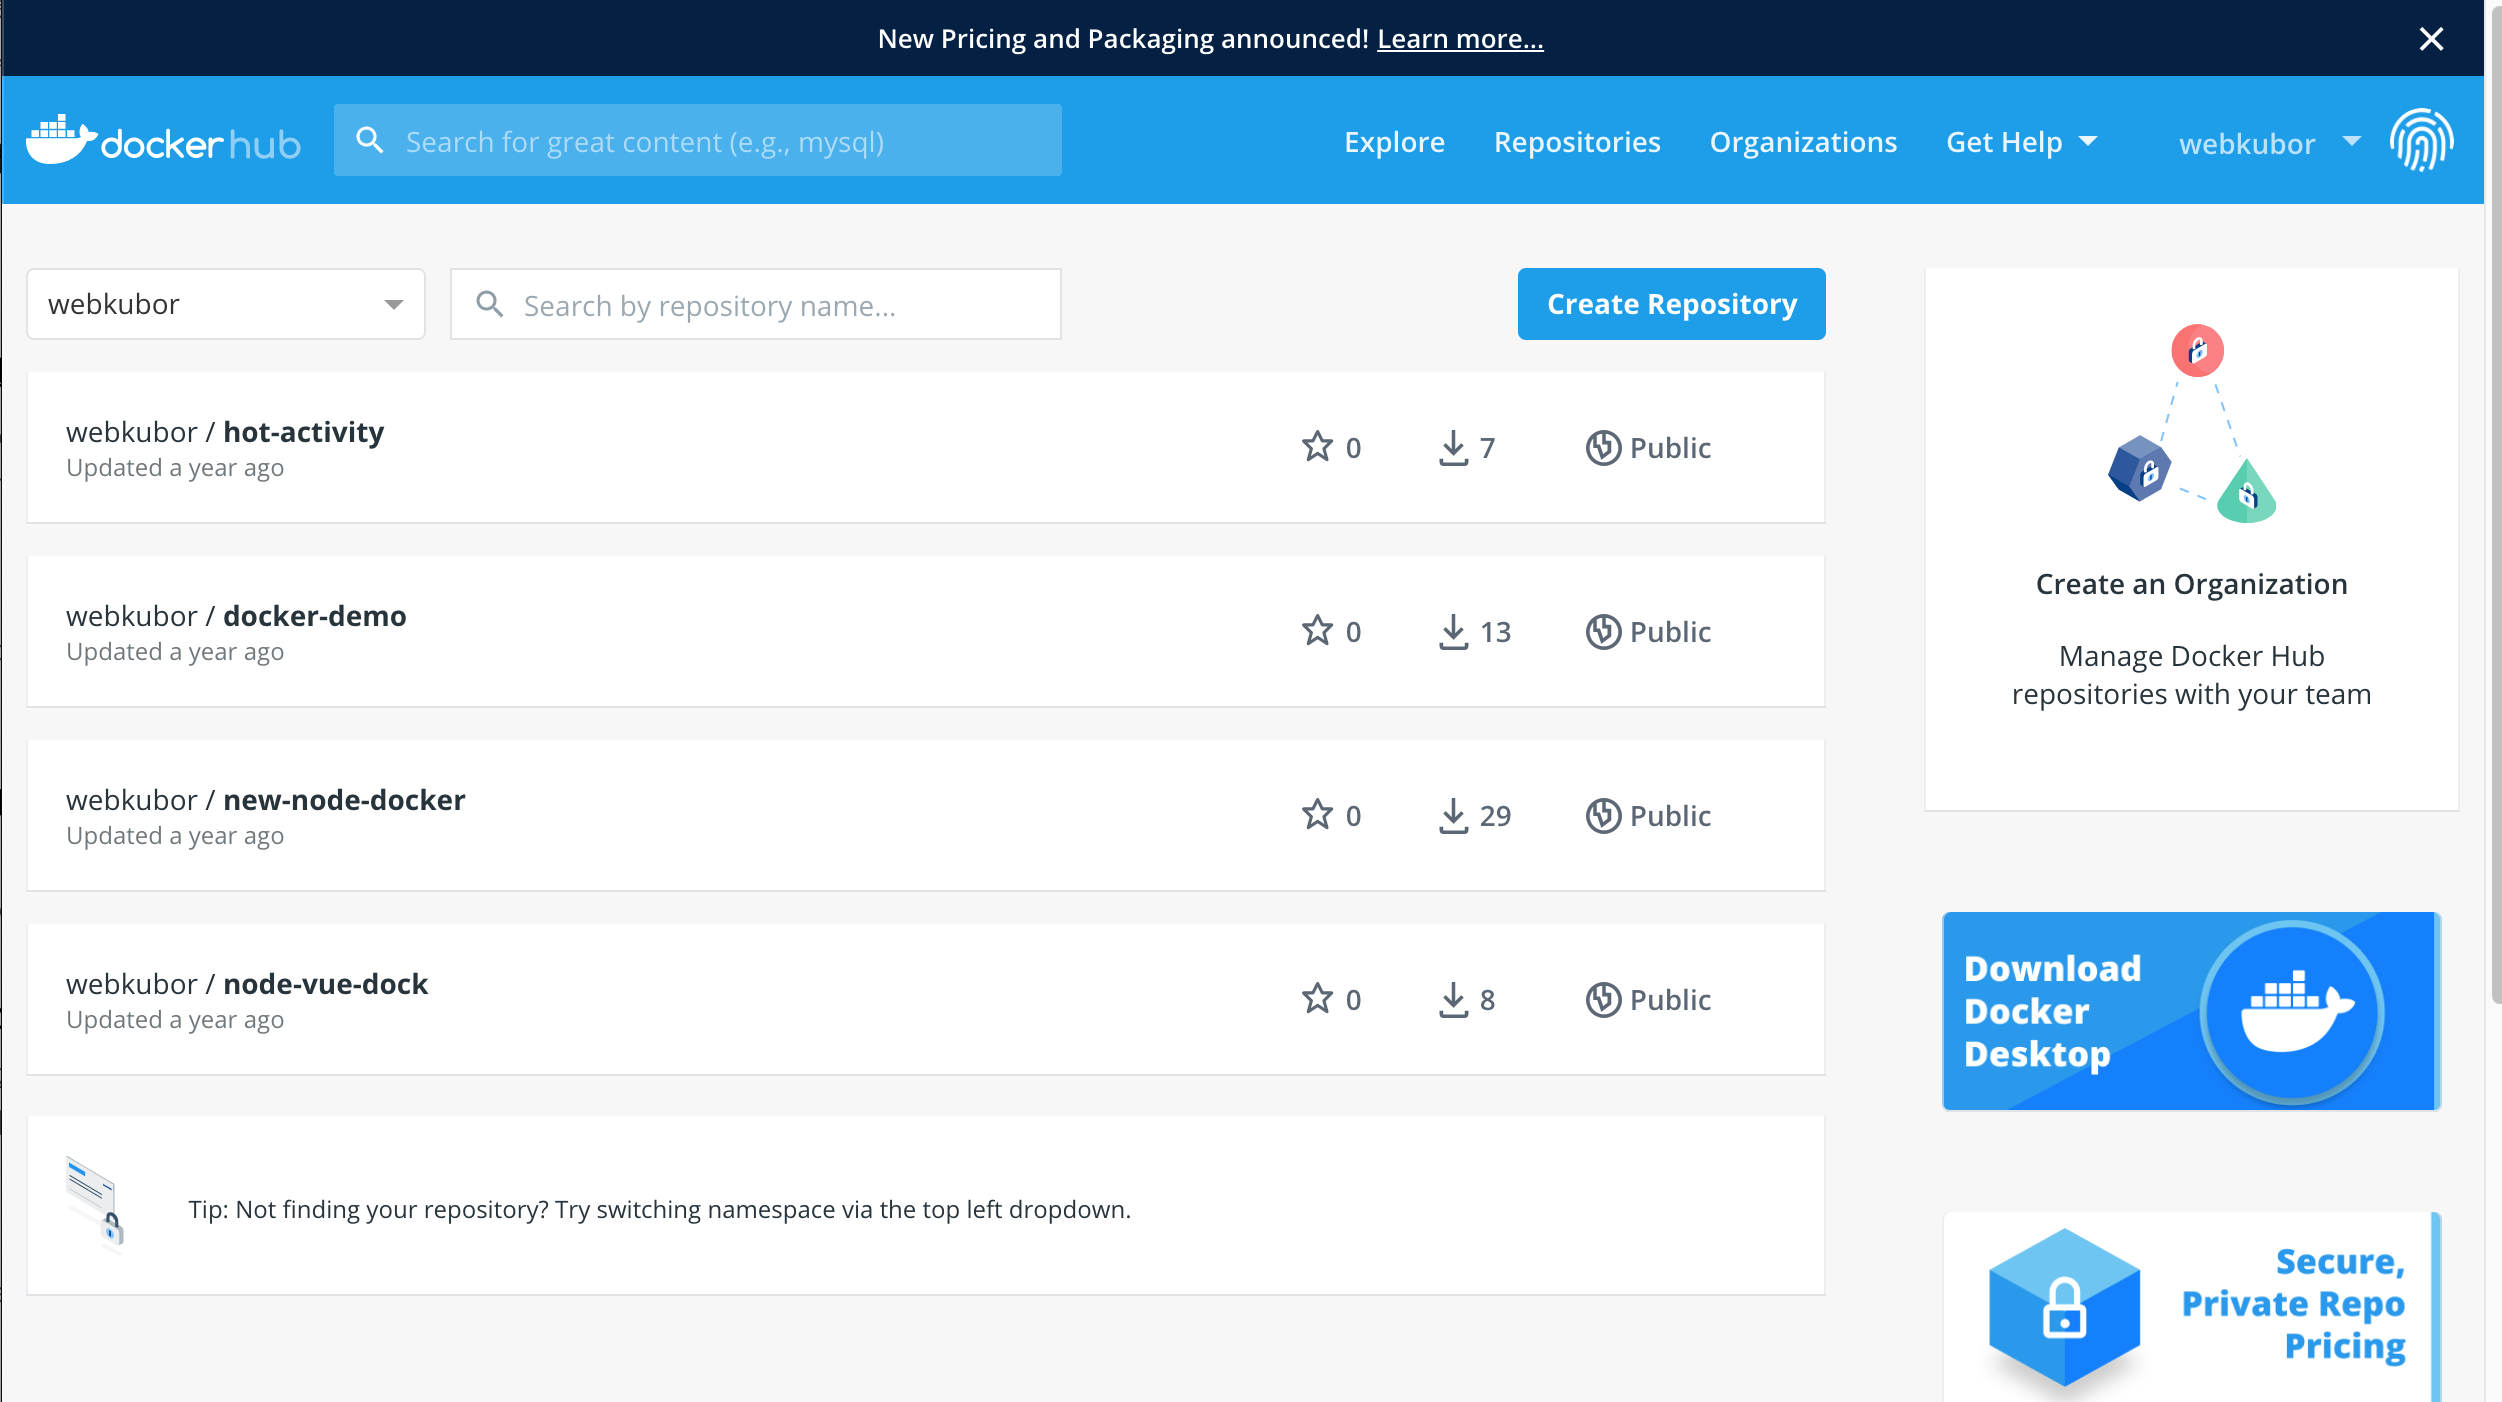Click blue cube lock icon in pricing banner
Image resolution: width=2502 pixels, height=1402 pixels.
coord(2064,1306)
